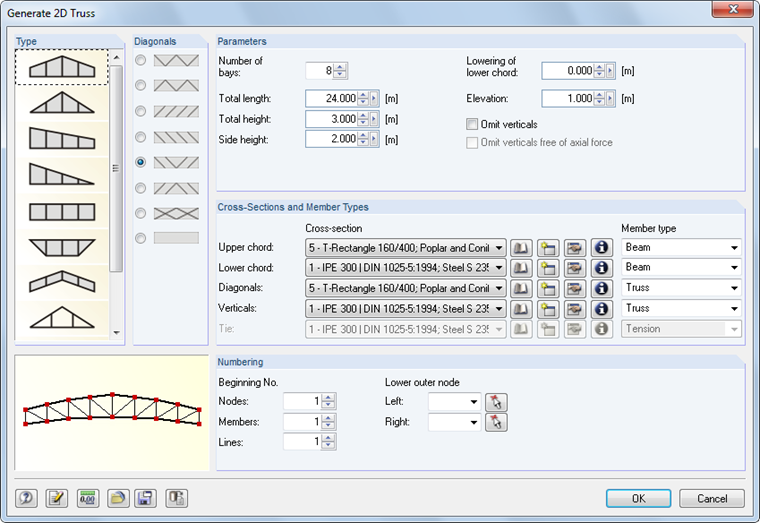The height and width of the screenshot is (523, 760).
Task: Show cross-section info for Lower chord
Action: tap(602, 268)
